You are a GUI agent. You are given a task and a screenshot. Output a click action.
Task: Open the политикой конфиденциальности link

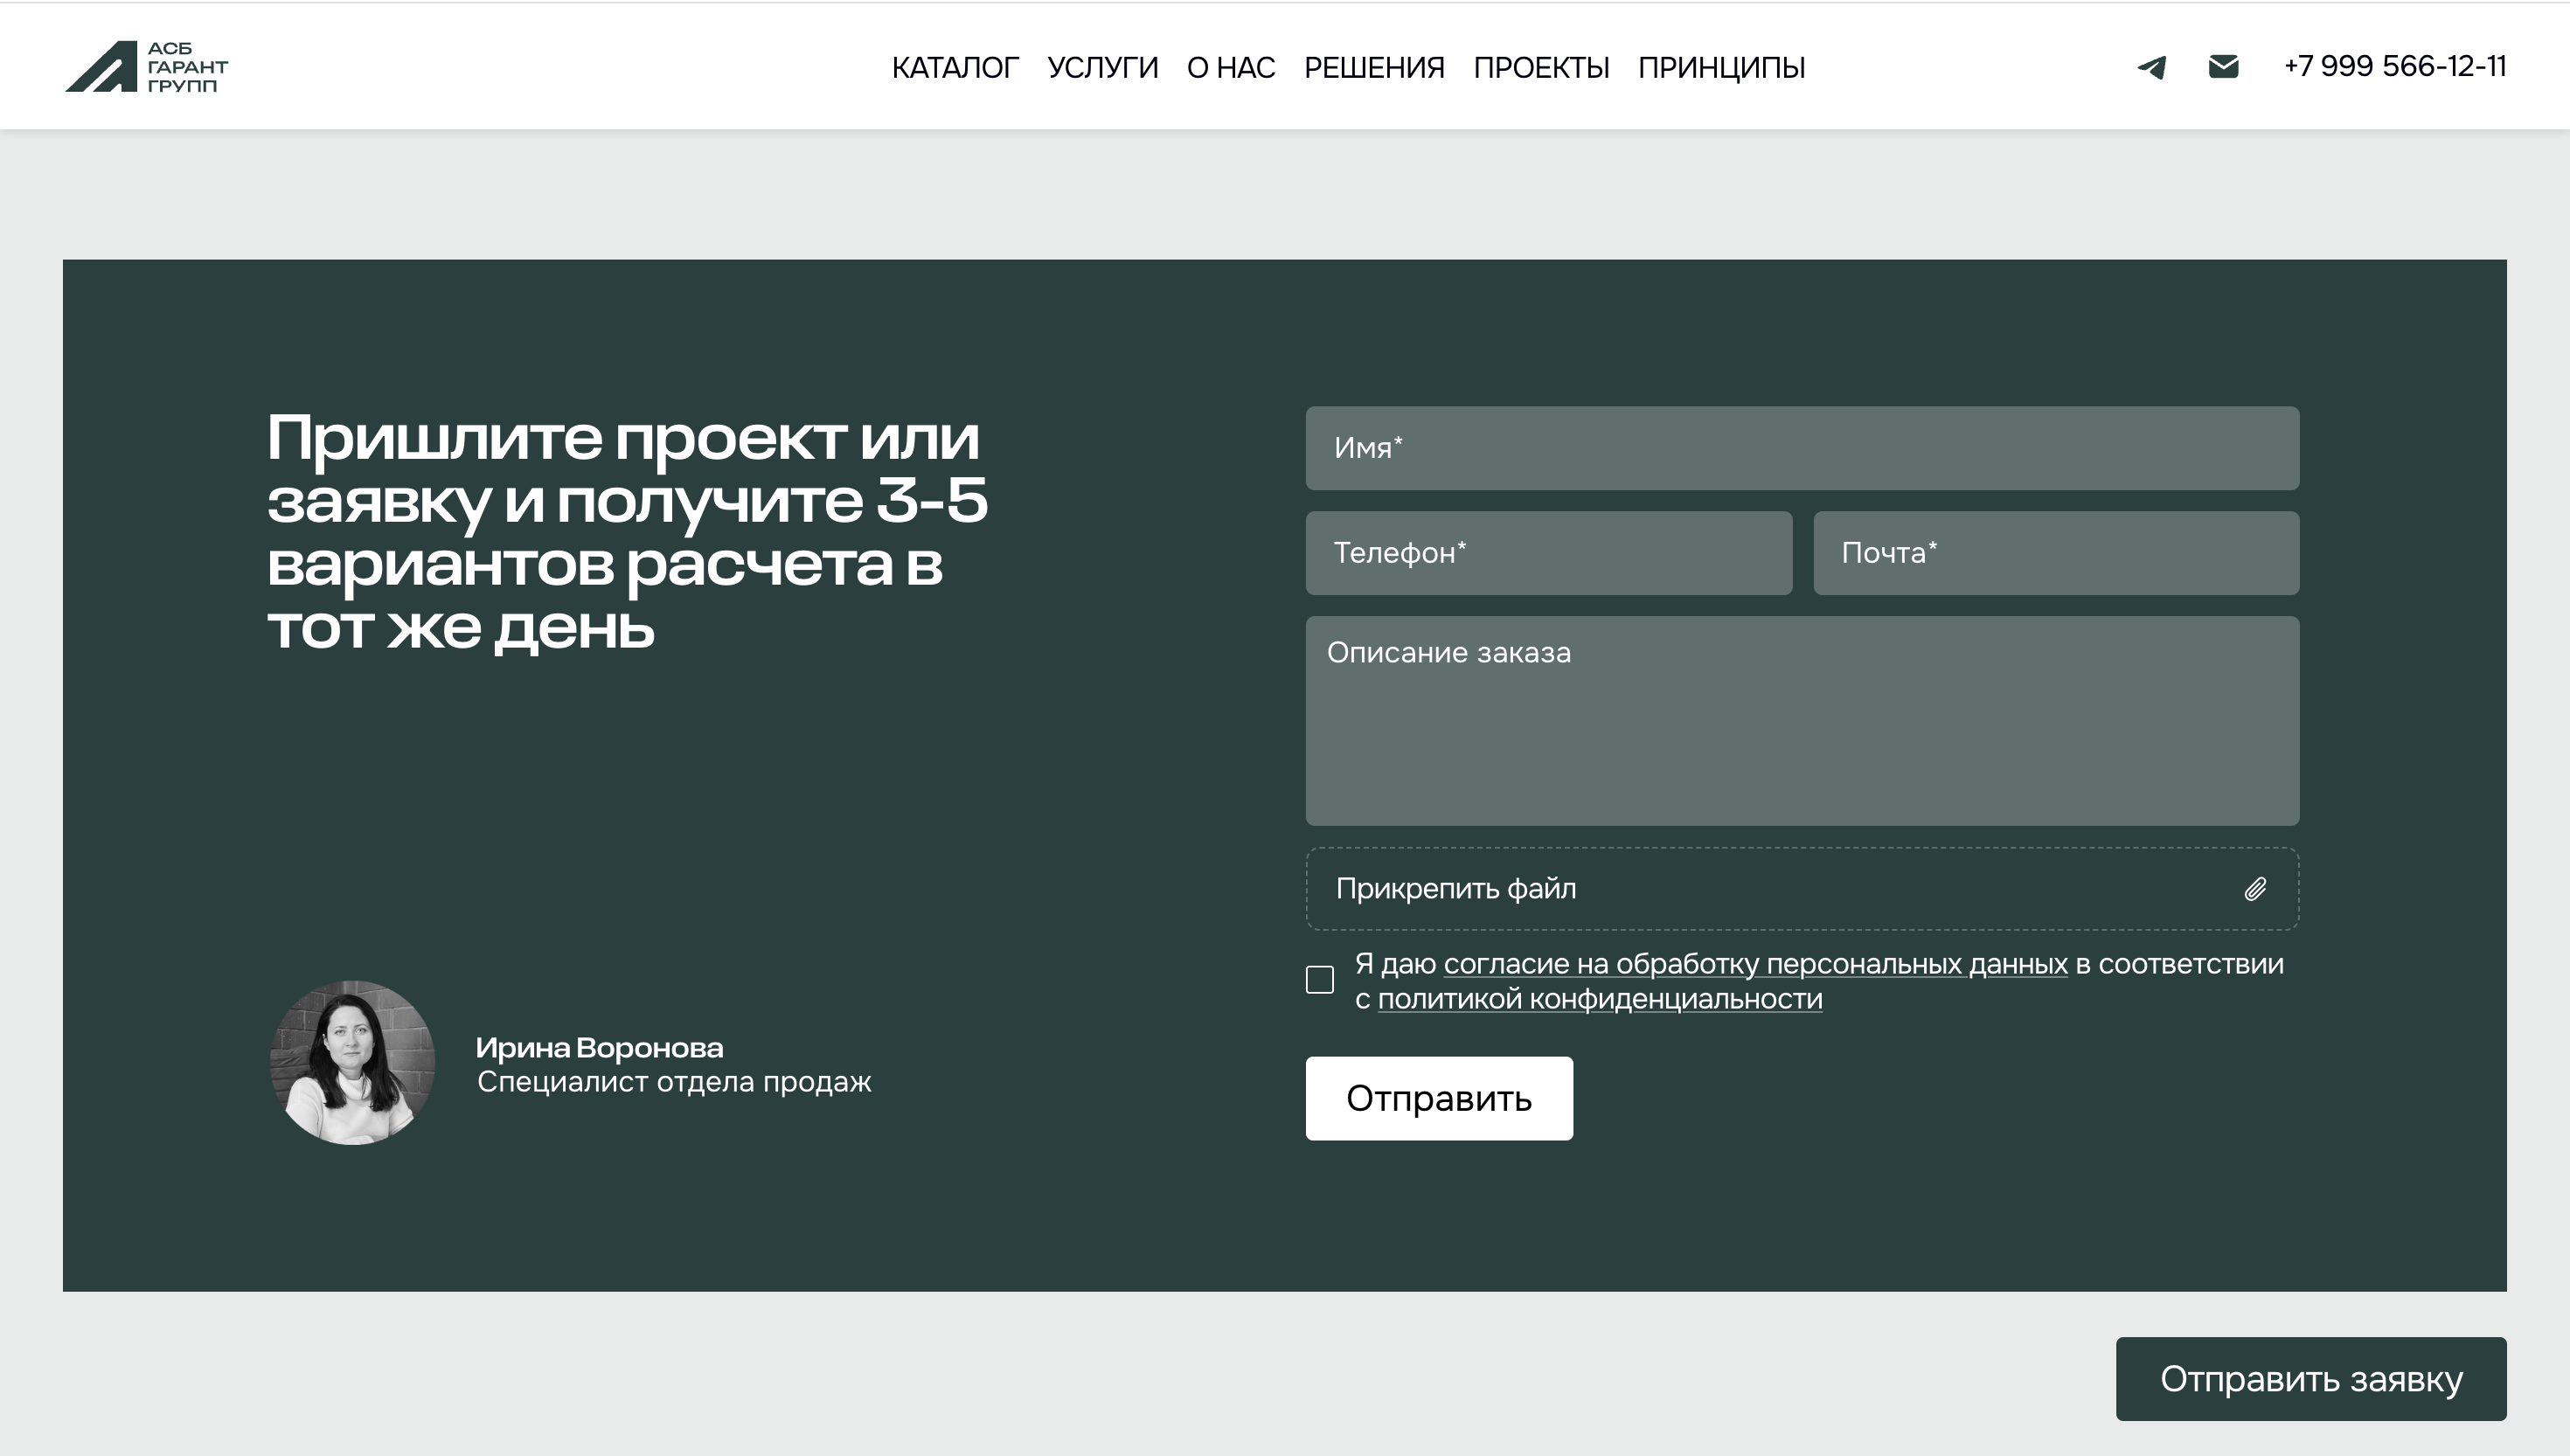pos(1600,998)
